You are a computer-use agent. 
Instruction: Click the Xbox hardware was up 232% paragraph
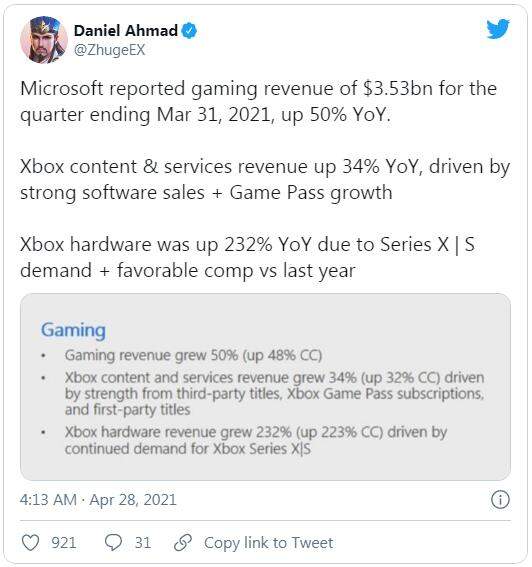click(247, 257)
